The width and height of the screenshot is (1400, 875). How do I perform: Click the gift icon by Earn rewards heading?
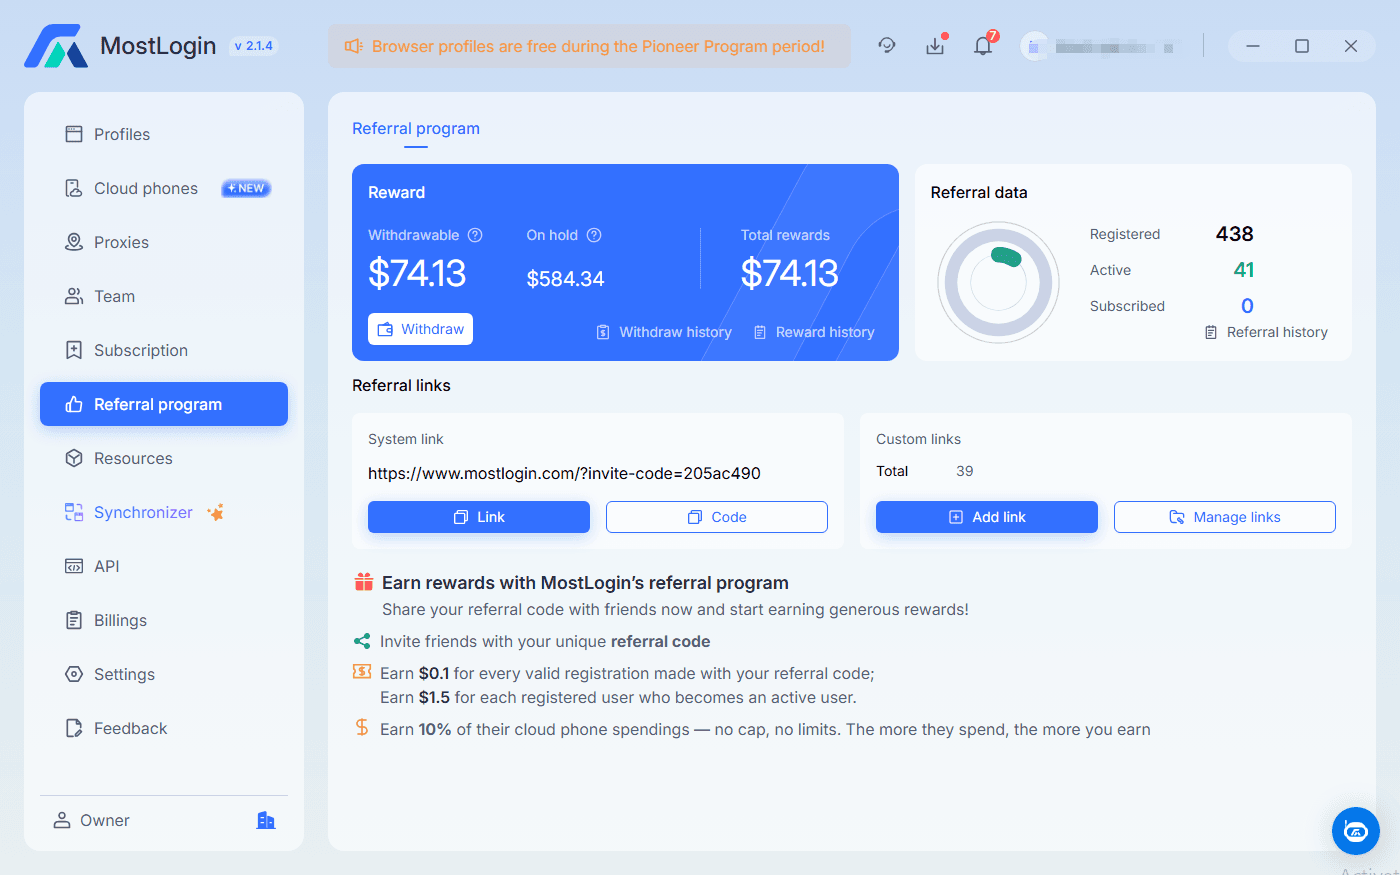click(x=364, y=582)
